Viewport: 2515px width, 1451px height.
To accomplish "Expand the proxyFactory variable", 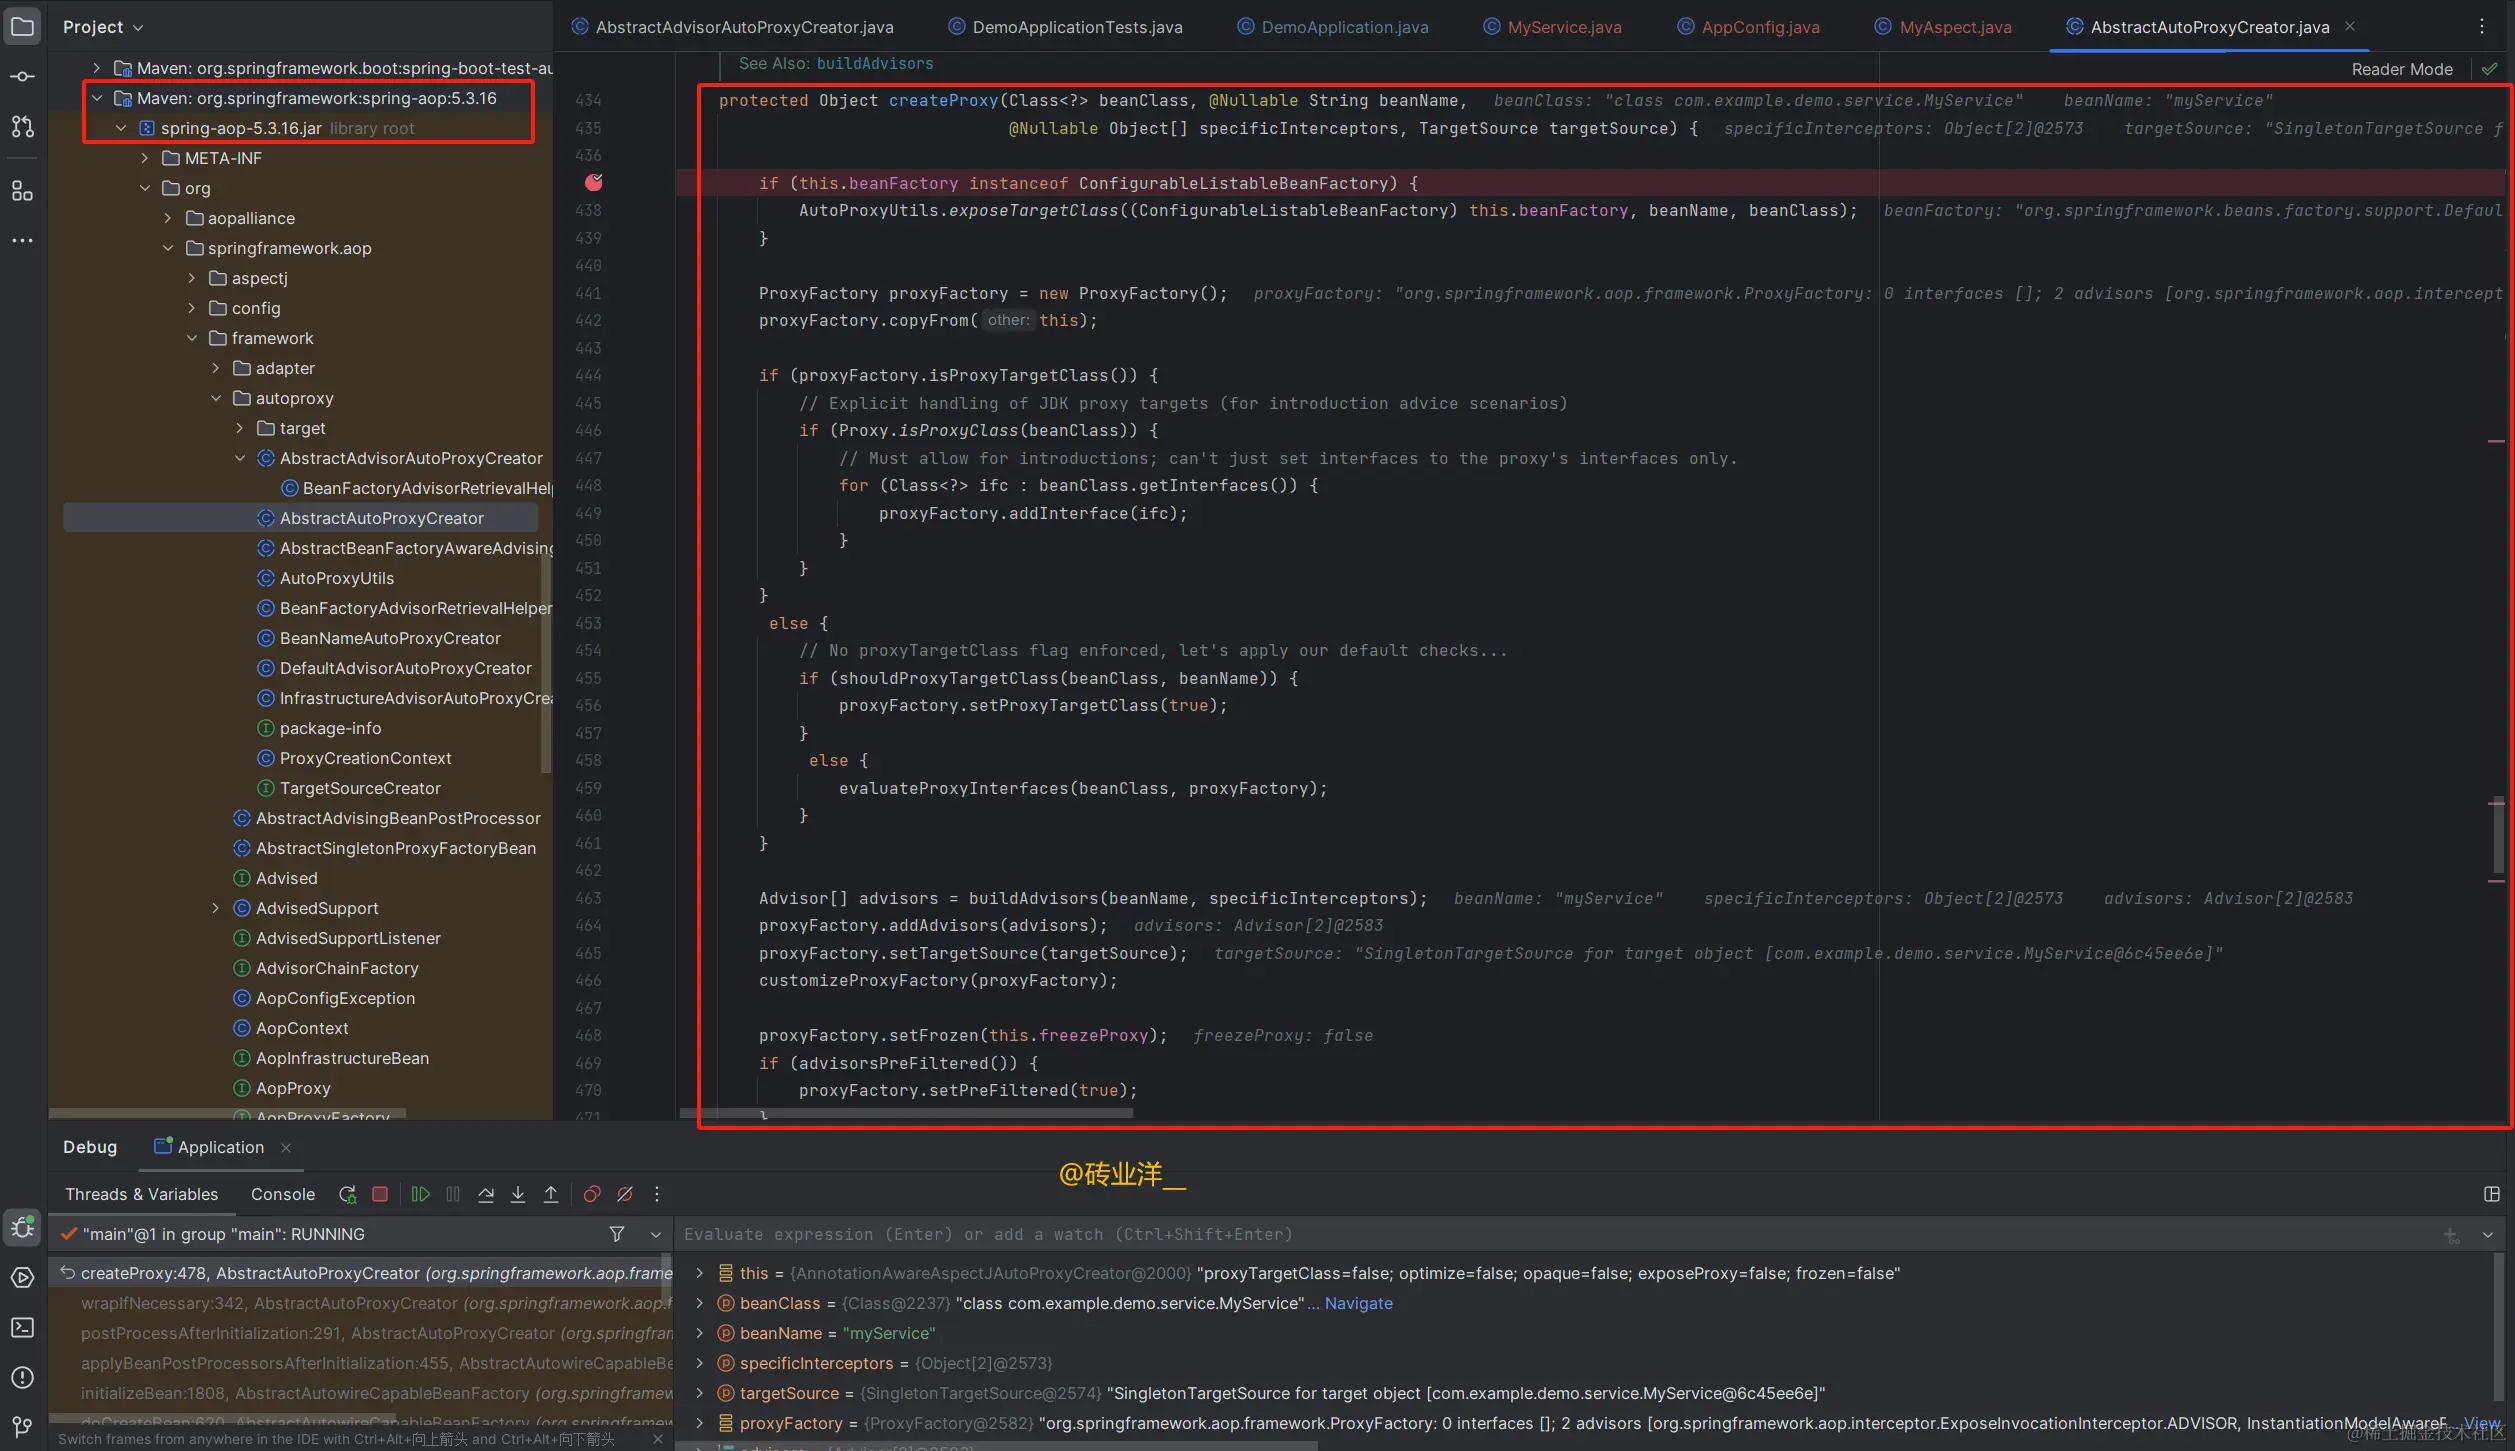I will point(700,1423).
